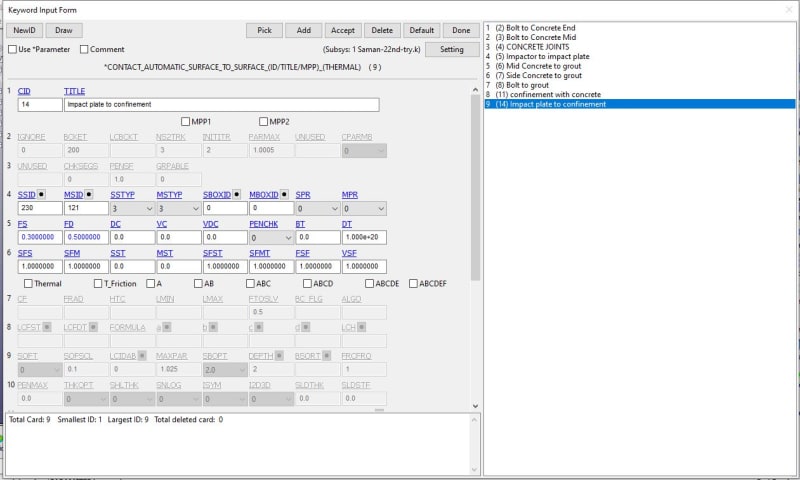800x480 pixels.
Task: Click the MSID input with value 121
Action: [x=86, y=208]
